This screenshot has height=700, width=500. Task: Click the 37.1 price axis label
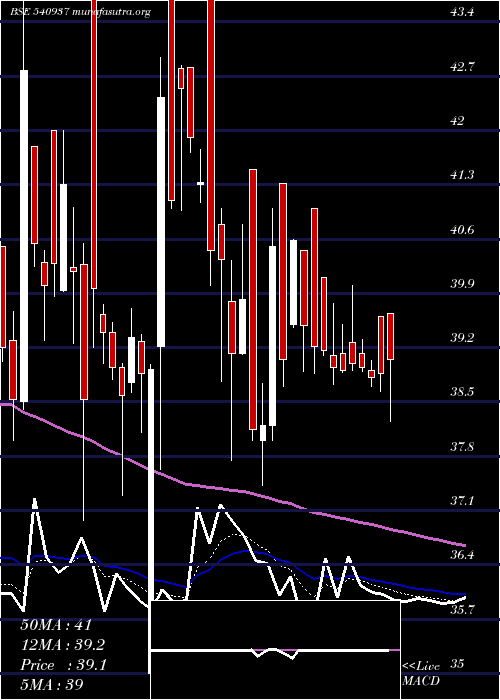462,501
